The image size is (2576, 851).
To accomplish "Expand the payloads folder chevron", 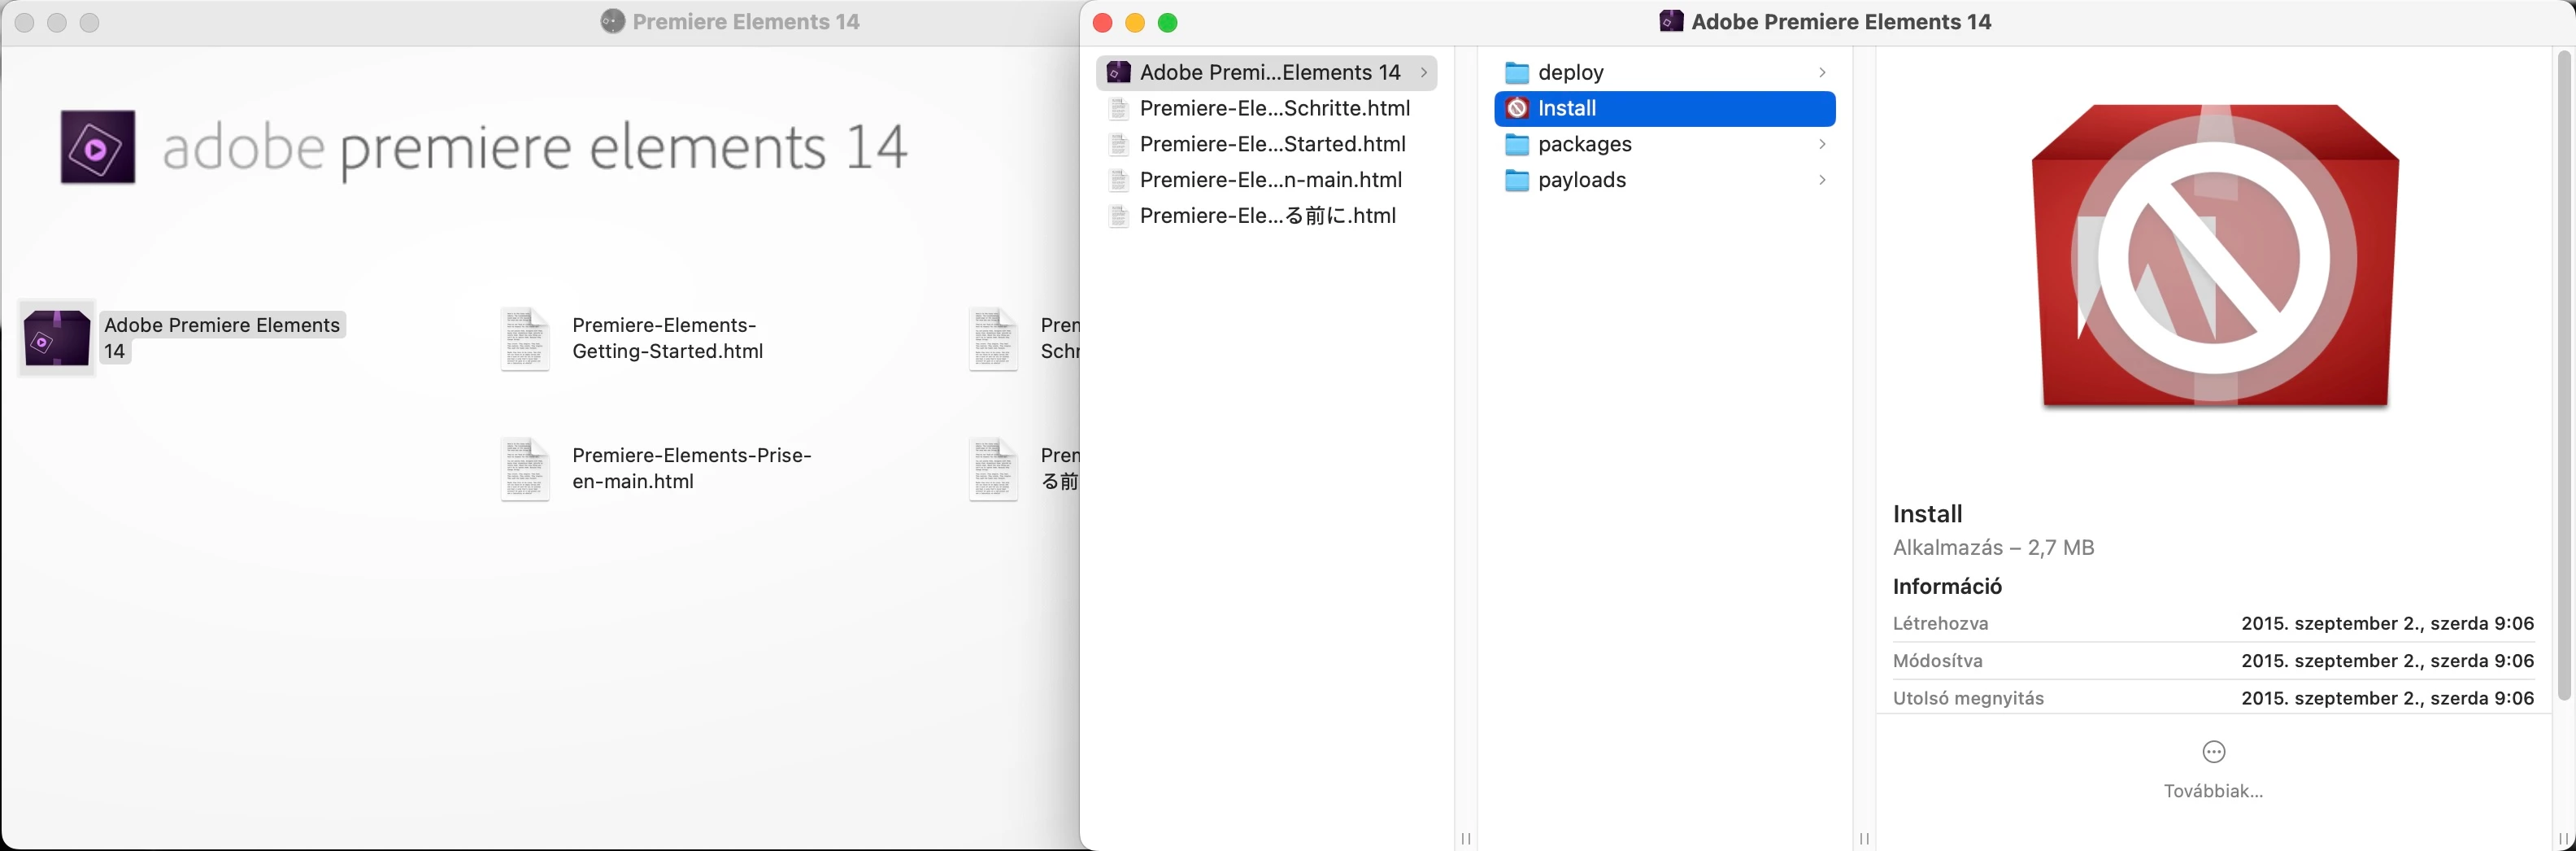I will pos(1822,181).
